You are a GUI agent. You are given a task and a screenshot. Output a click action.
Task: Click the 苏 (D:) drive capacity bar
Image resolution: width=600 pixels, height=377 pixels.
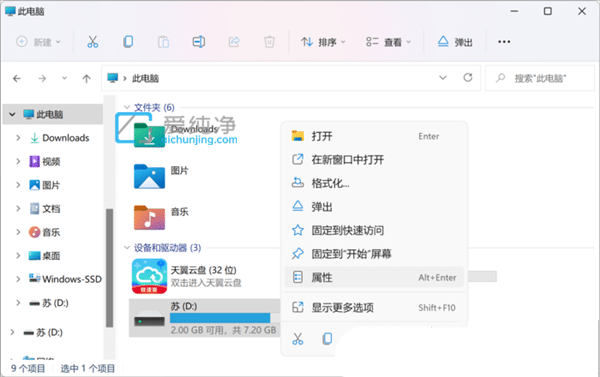tap(225, 318)
